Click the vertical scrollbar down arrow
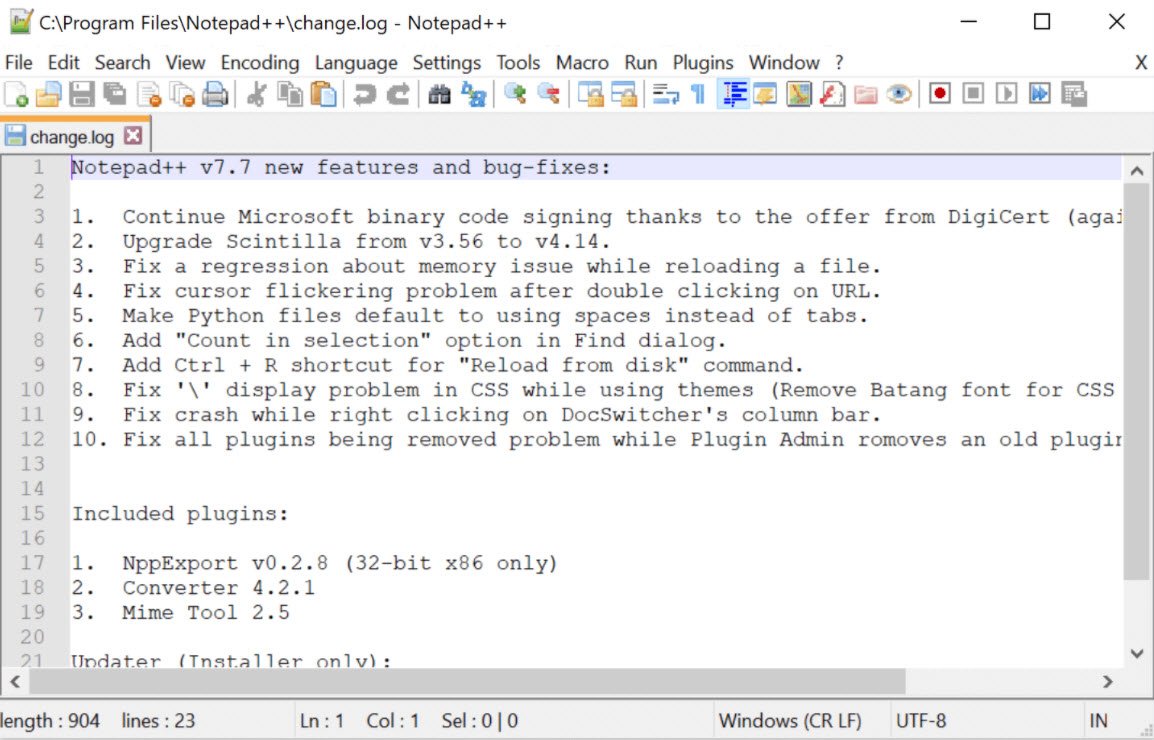This screenshot has width=1154, height=740. [x=1137, y=653]
